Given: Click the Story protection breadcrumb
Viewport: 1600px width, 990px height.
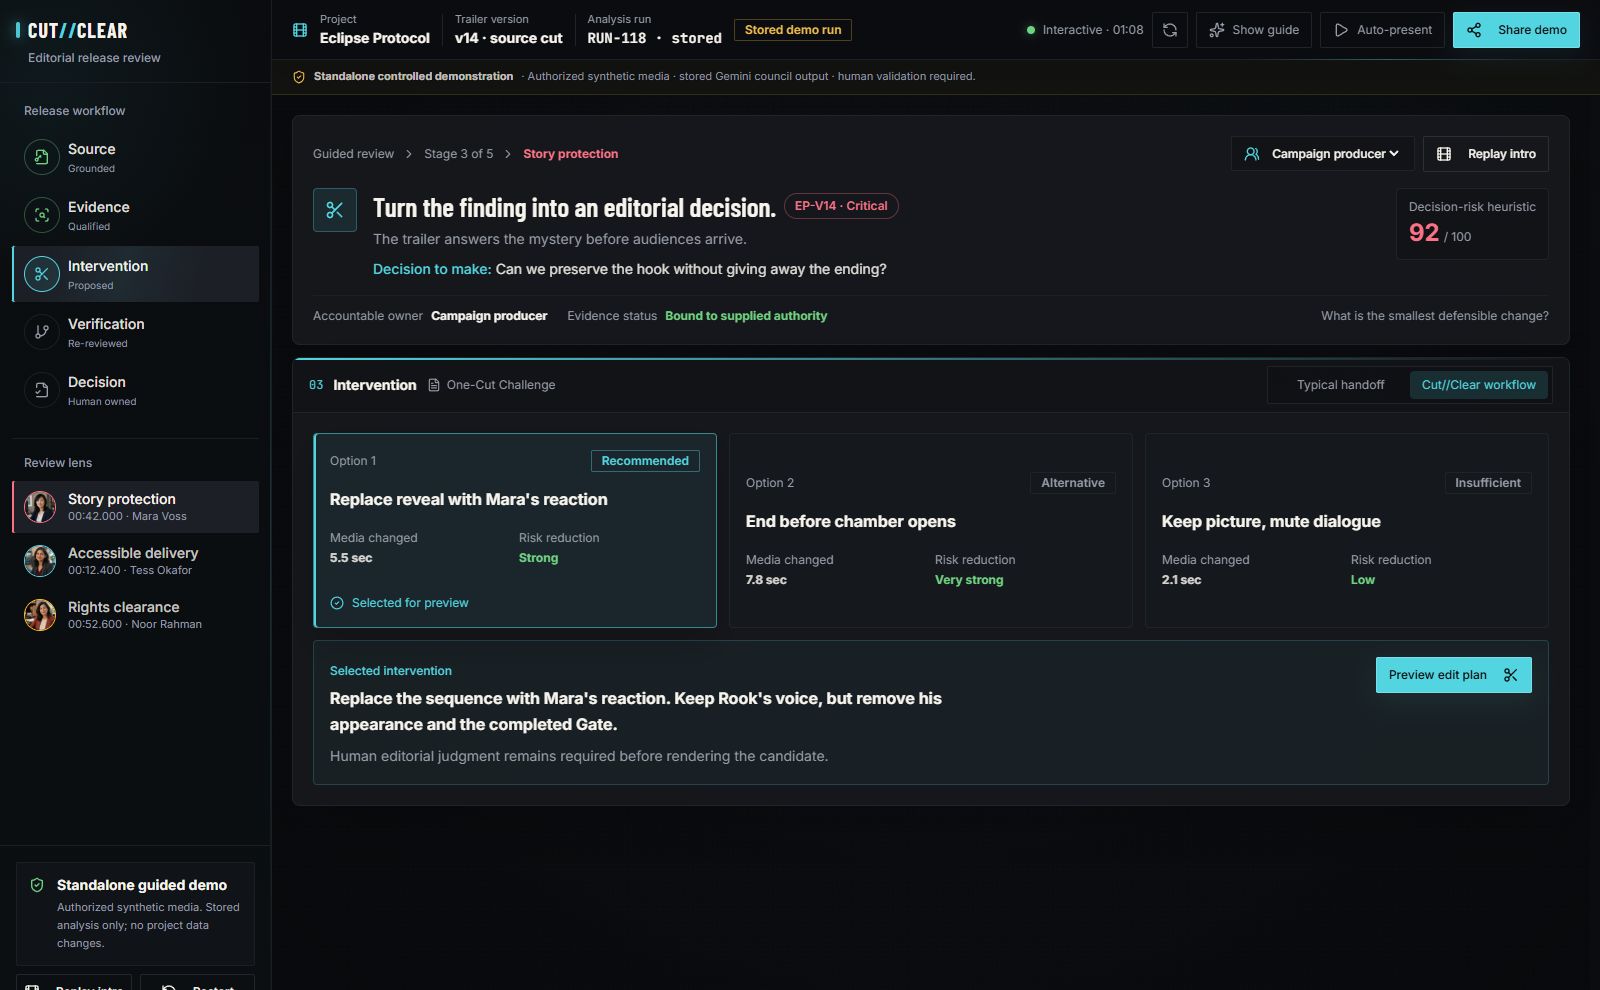Looking at the screenshot, I should [x=570, y=154].
